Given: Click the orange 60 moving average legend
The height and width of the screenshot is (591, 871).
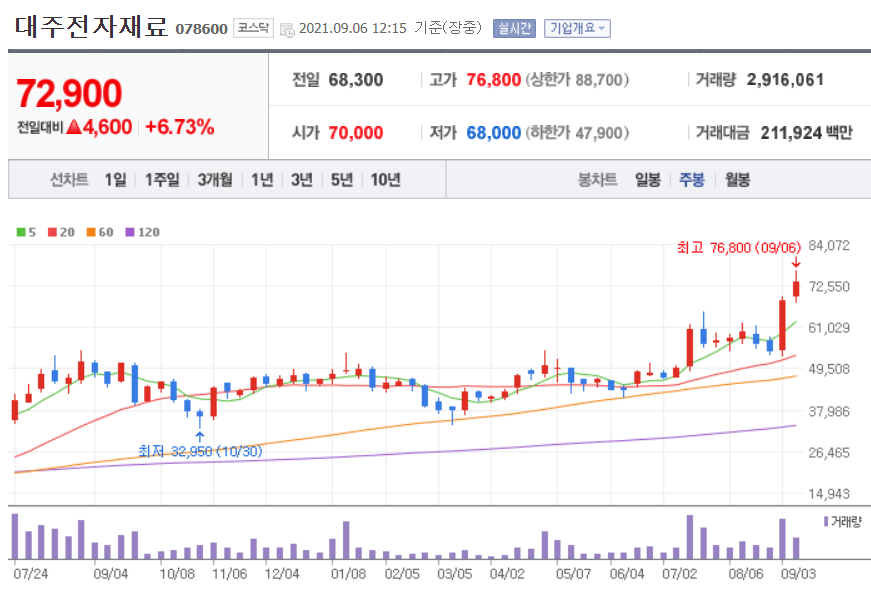Looking at the screenshot, I should click(100, 232).
